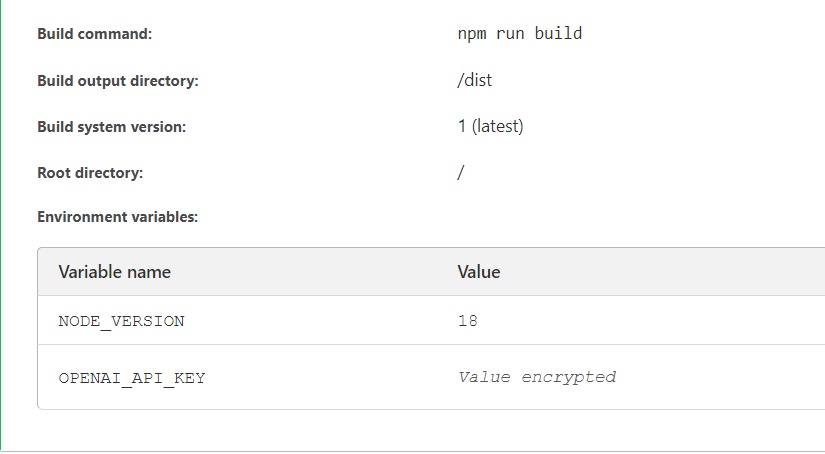Viewport: 825px width, 454px height.
Task: Click the environment variables table header row
Action: click(431, 271)
